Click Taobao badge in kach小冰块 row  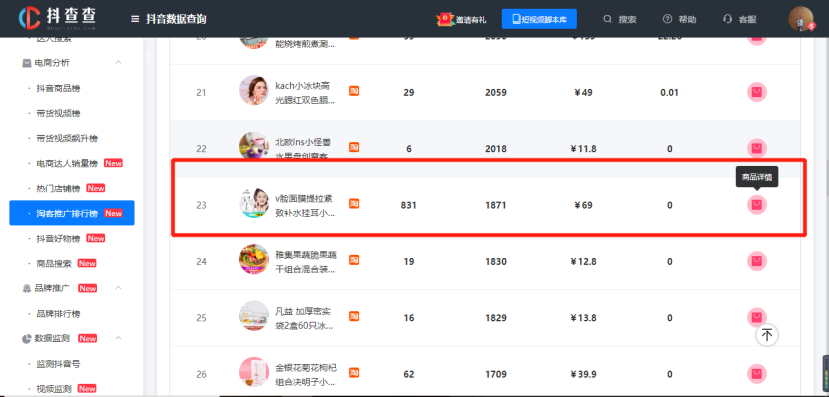click(x=354, y=91)
